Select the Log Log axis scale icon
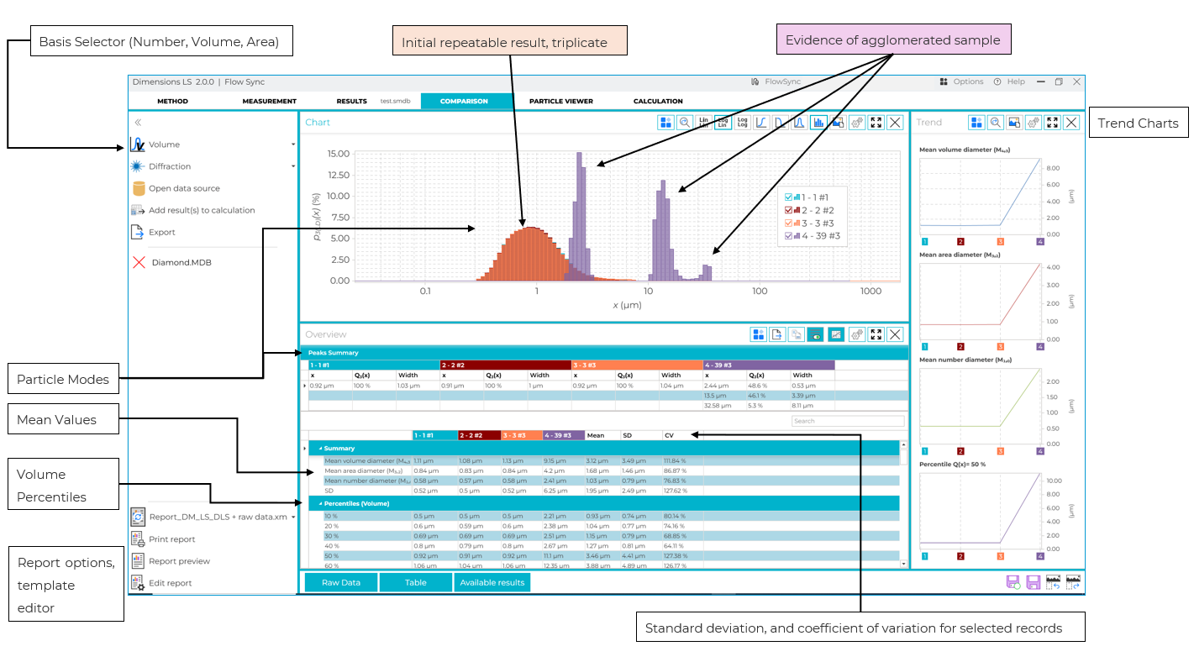1194x662 pixels. point(742,123)
